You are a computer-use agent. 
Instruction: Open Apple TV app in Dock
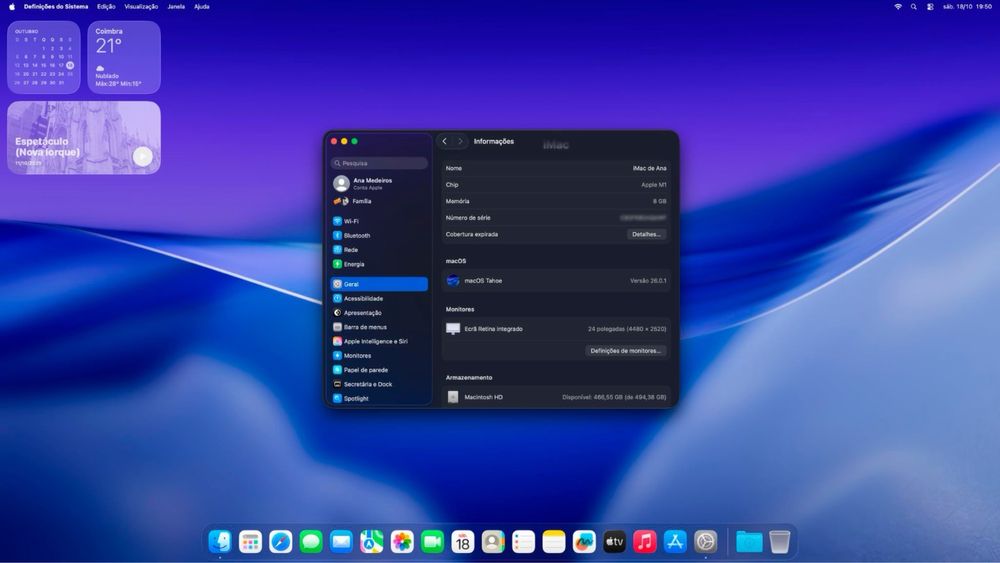click(614, 541)
